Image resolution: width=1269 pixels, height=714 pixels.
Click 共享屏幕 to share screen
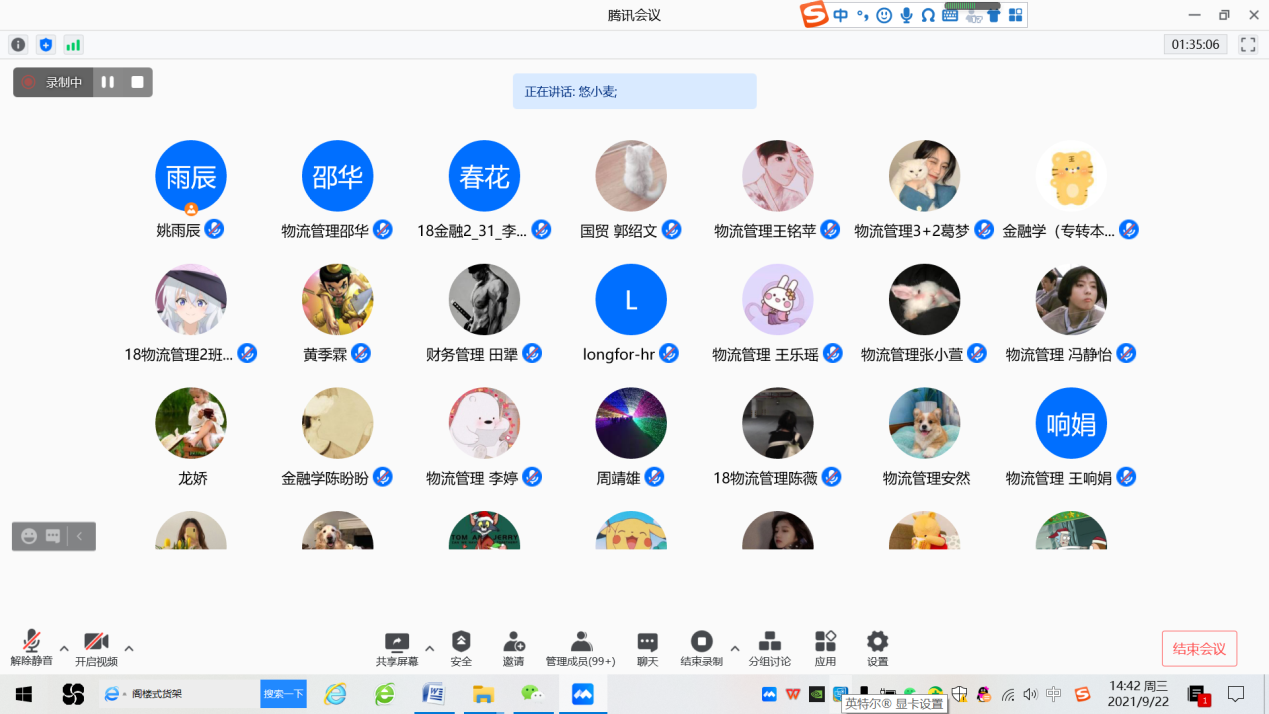396,648
